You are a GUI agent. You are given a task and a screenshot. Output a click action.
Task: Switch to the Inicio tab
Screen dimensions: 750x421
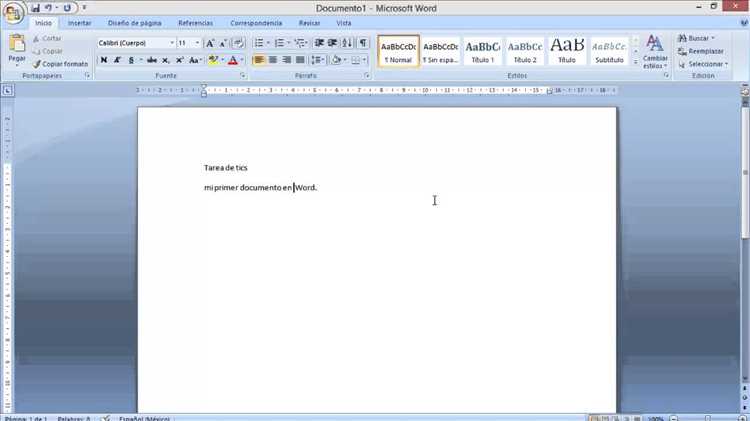tap(43, 23)
